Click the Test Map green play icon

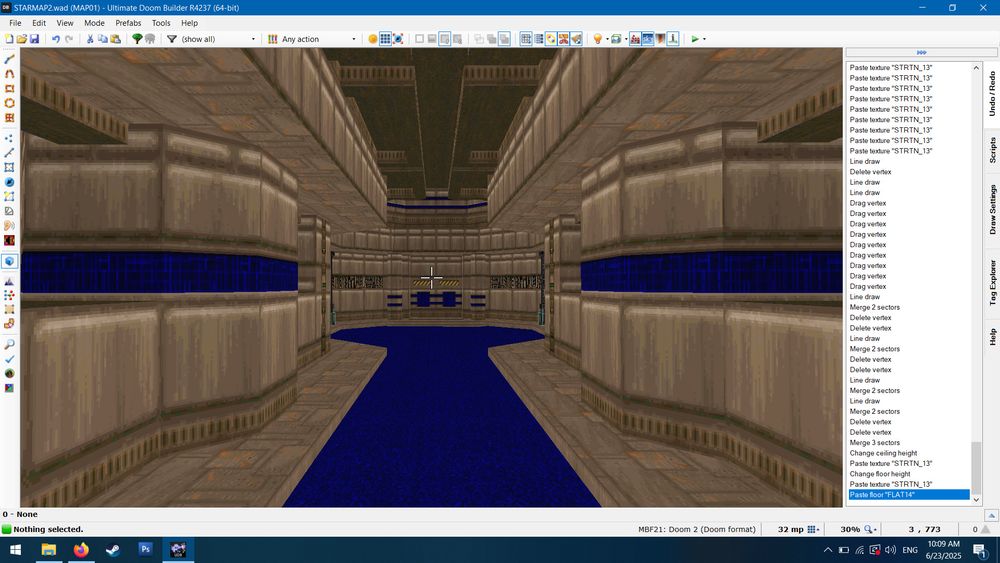click(695, 39)
